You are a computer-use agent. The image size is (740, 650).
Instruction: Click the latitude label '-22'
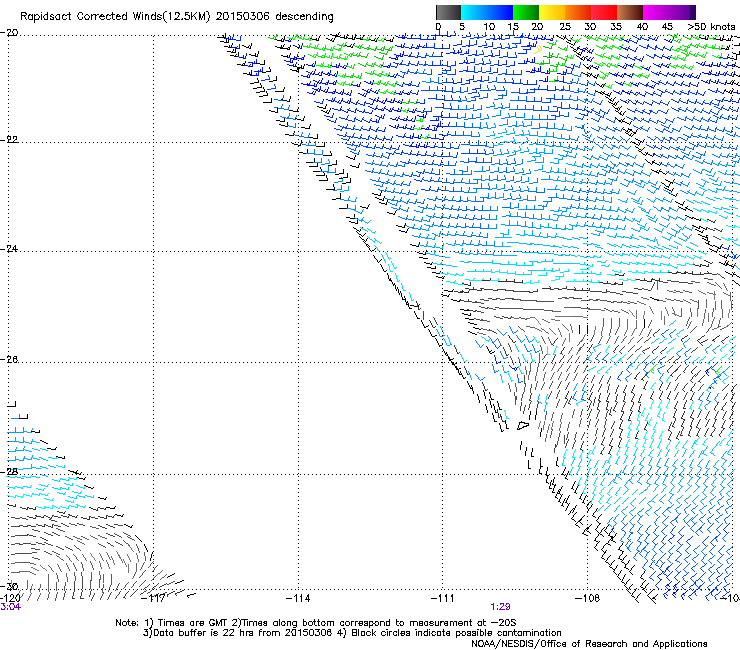[9, 140]
